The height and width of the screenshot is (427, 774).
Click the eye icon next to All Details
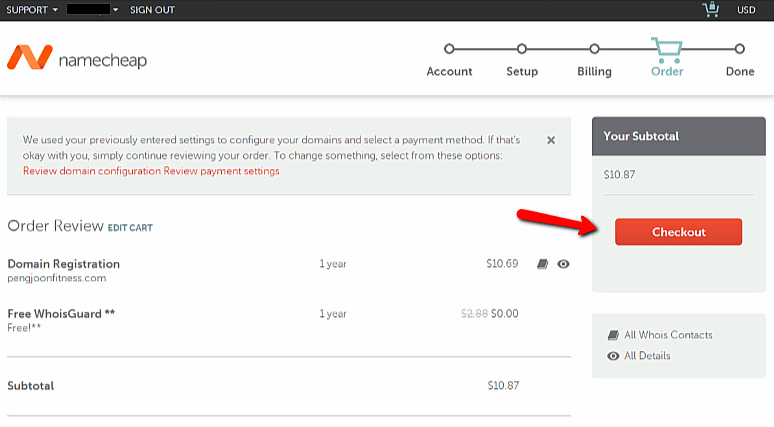(x=613, y=356)
